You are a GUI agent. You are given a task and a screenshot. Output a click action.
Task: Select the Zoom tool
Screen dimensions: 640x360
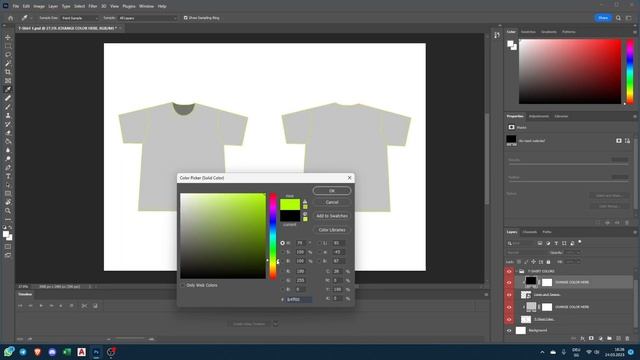click(8, 211)
